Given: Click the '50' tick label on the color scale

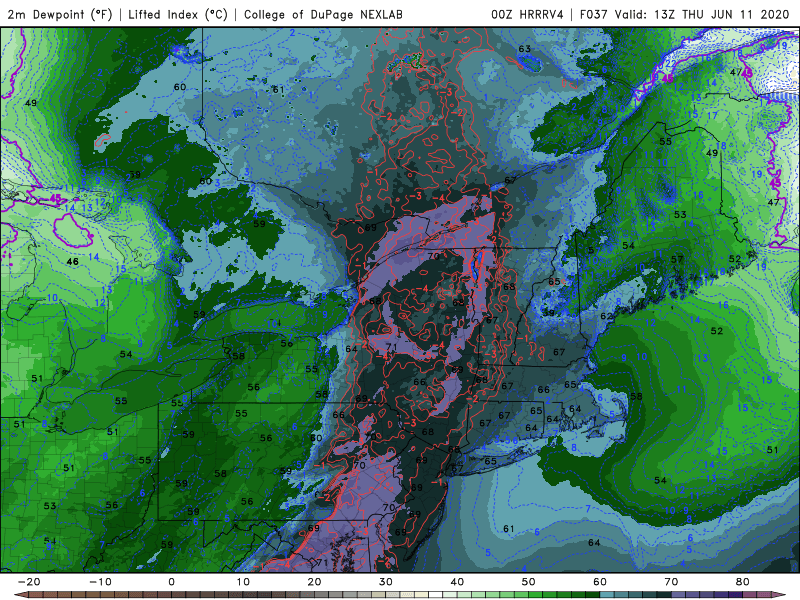Looking at the screenshot, I should (x=529, y=582).
